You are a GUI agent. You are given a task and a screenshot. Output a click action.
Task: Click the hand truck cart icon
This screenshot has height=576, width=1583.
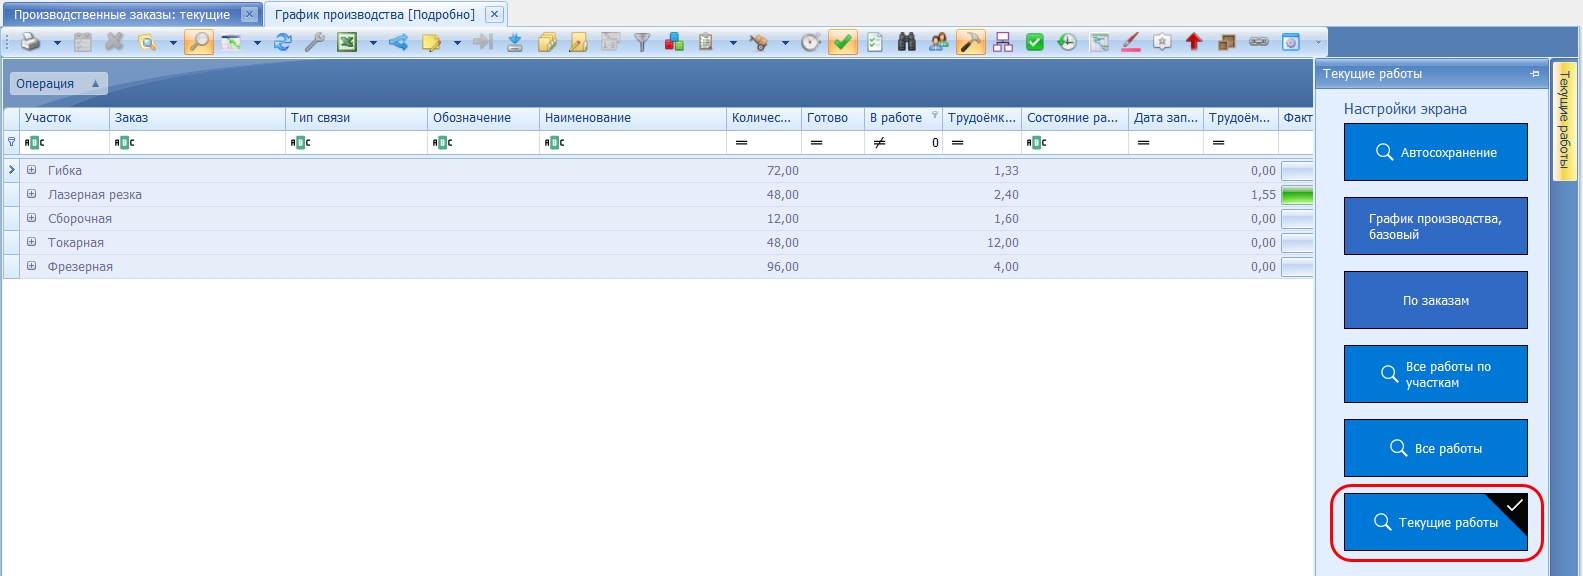759,42
